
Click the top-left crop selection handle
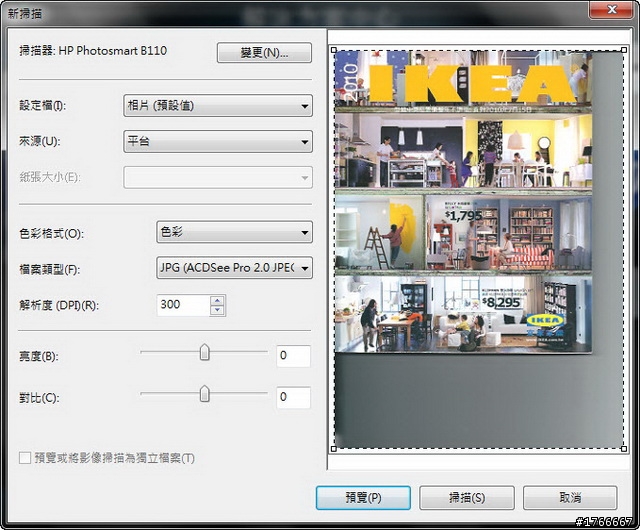pos(333,50)
